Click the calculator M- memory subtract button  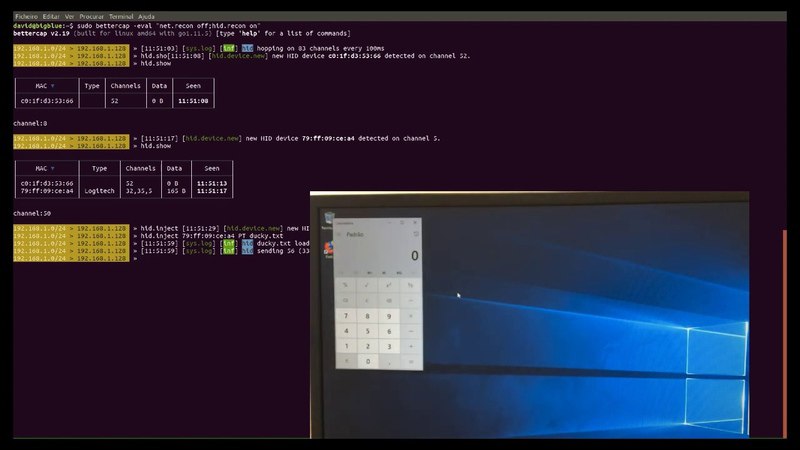384,272
